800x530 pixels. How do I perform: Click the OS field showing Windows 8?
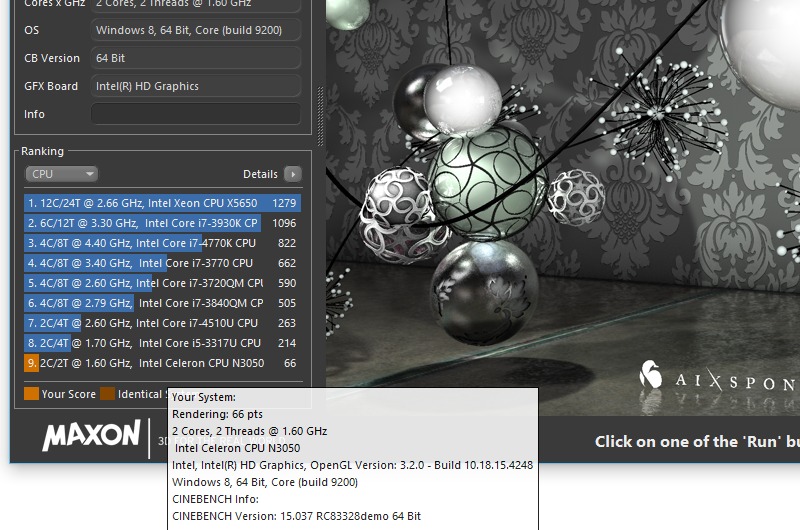[196, 30]
